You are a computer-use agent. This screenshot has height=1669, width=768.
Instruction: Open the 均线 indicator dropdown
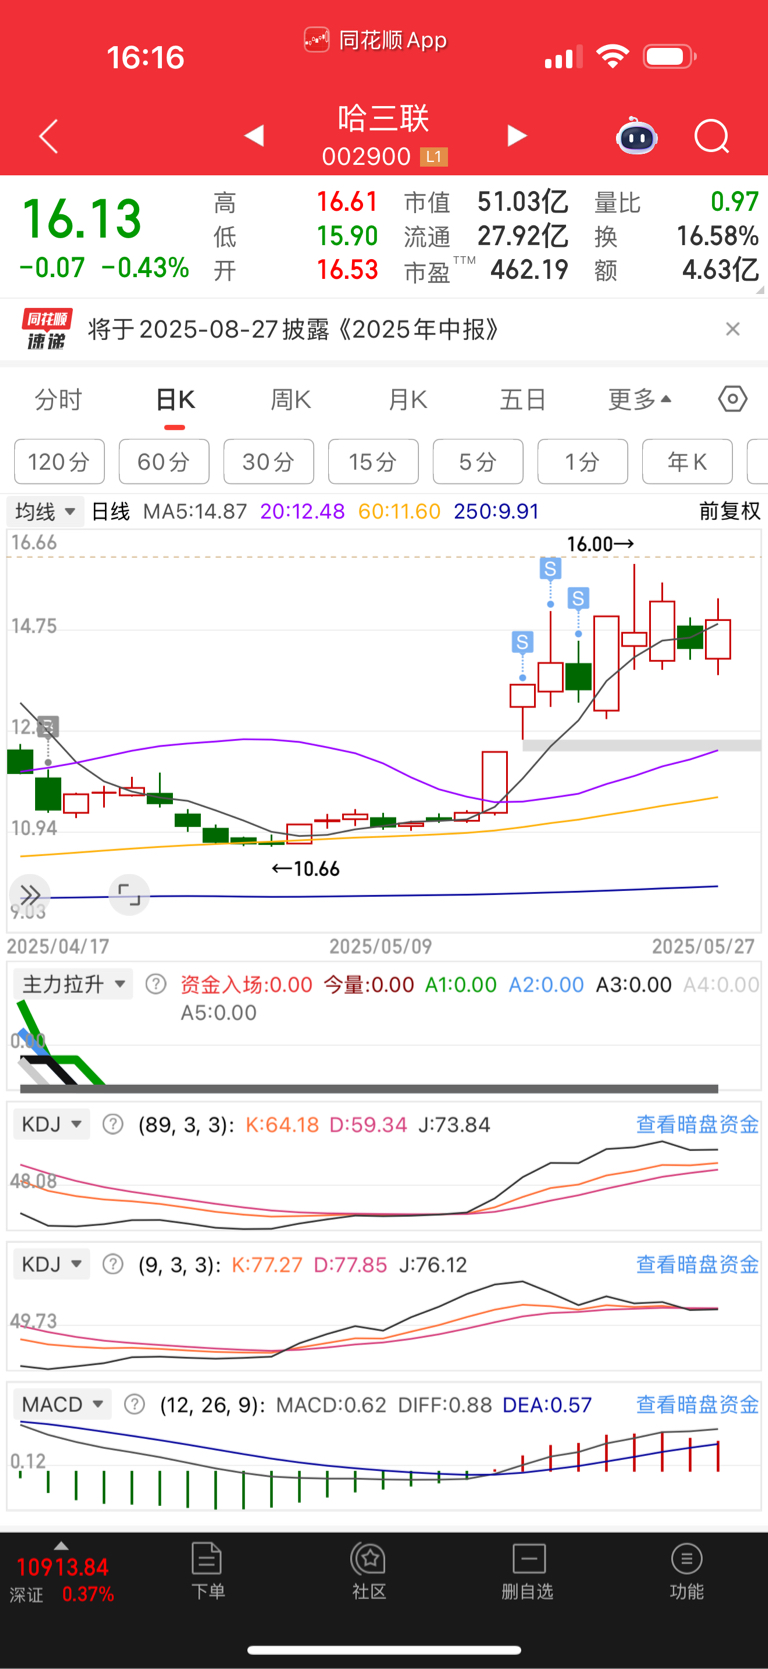tap(45, 511)
